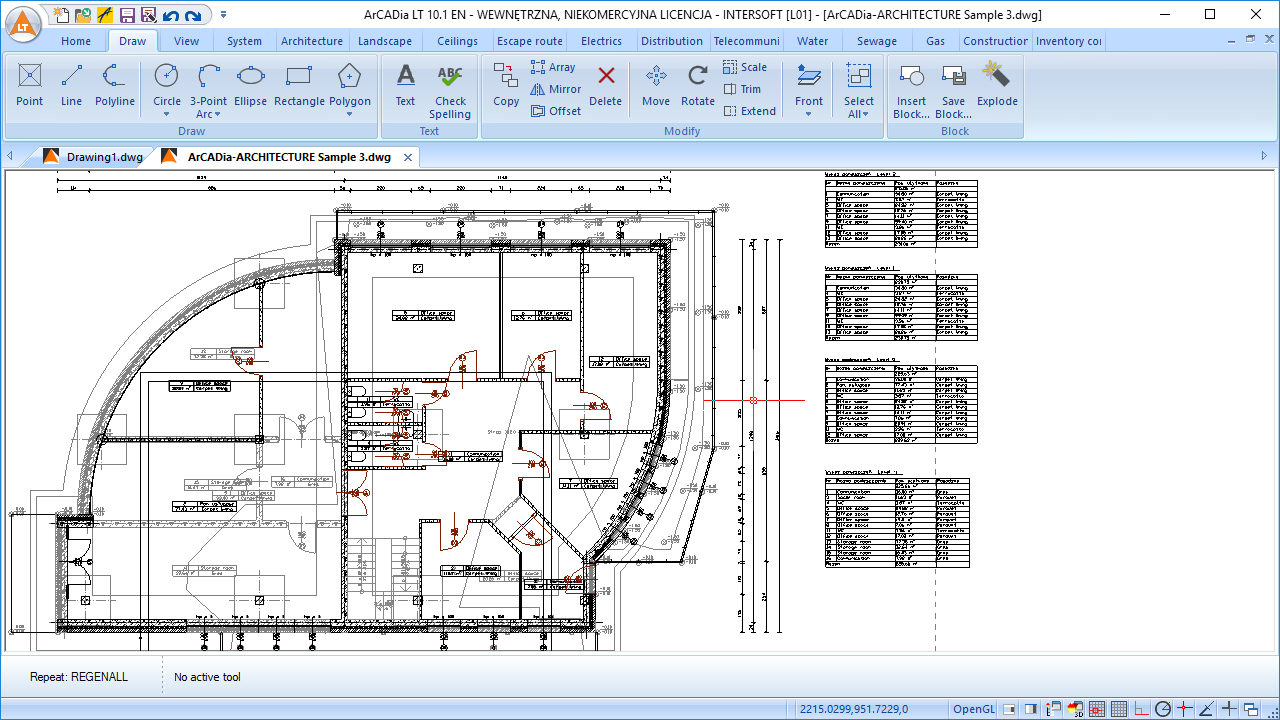The height and width of the screenshot is (720, 1280).
Task: Select the Move tool
Action: point(656,85)
